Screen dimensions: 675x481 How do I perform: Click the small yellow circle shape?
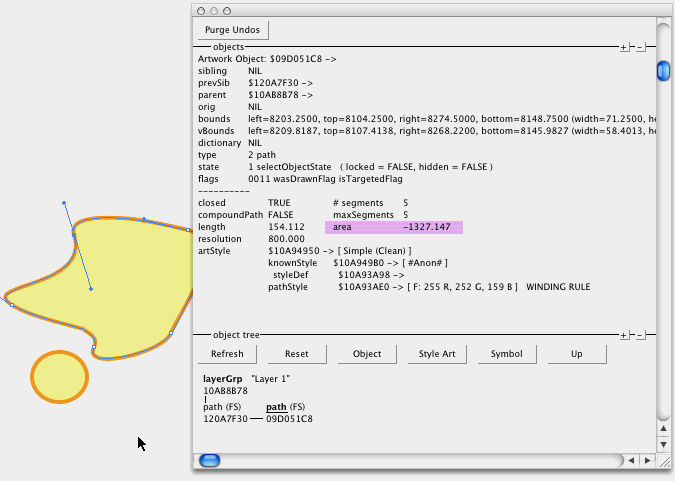click(x=61, y=376)
